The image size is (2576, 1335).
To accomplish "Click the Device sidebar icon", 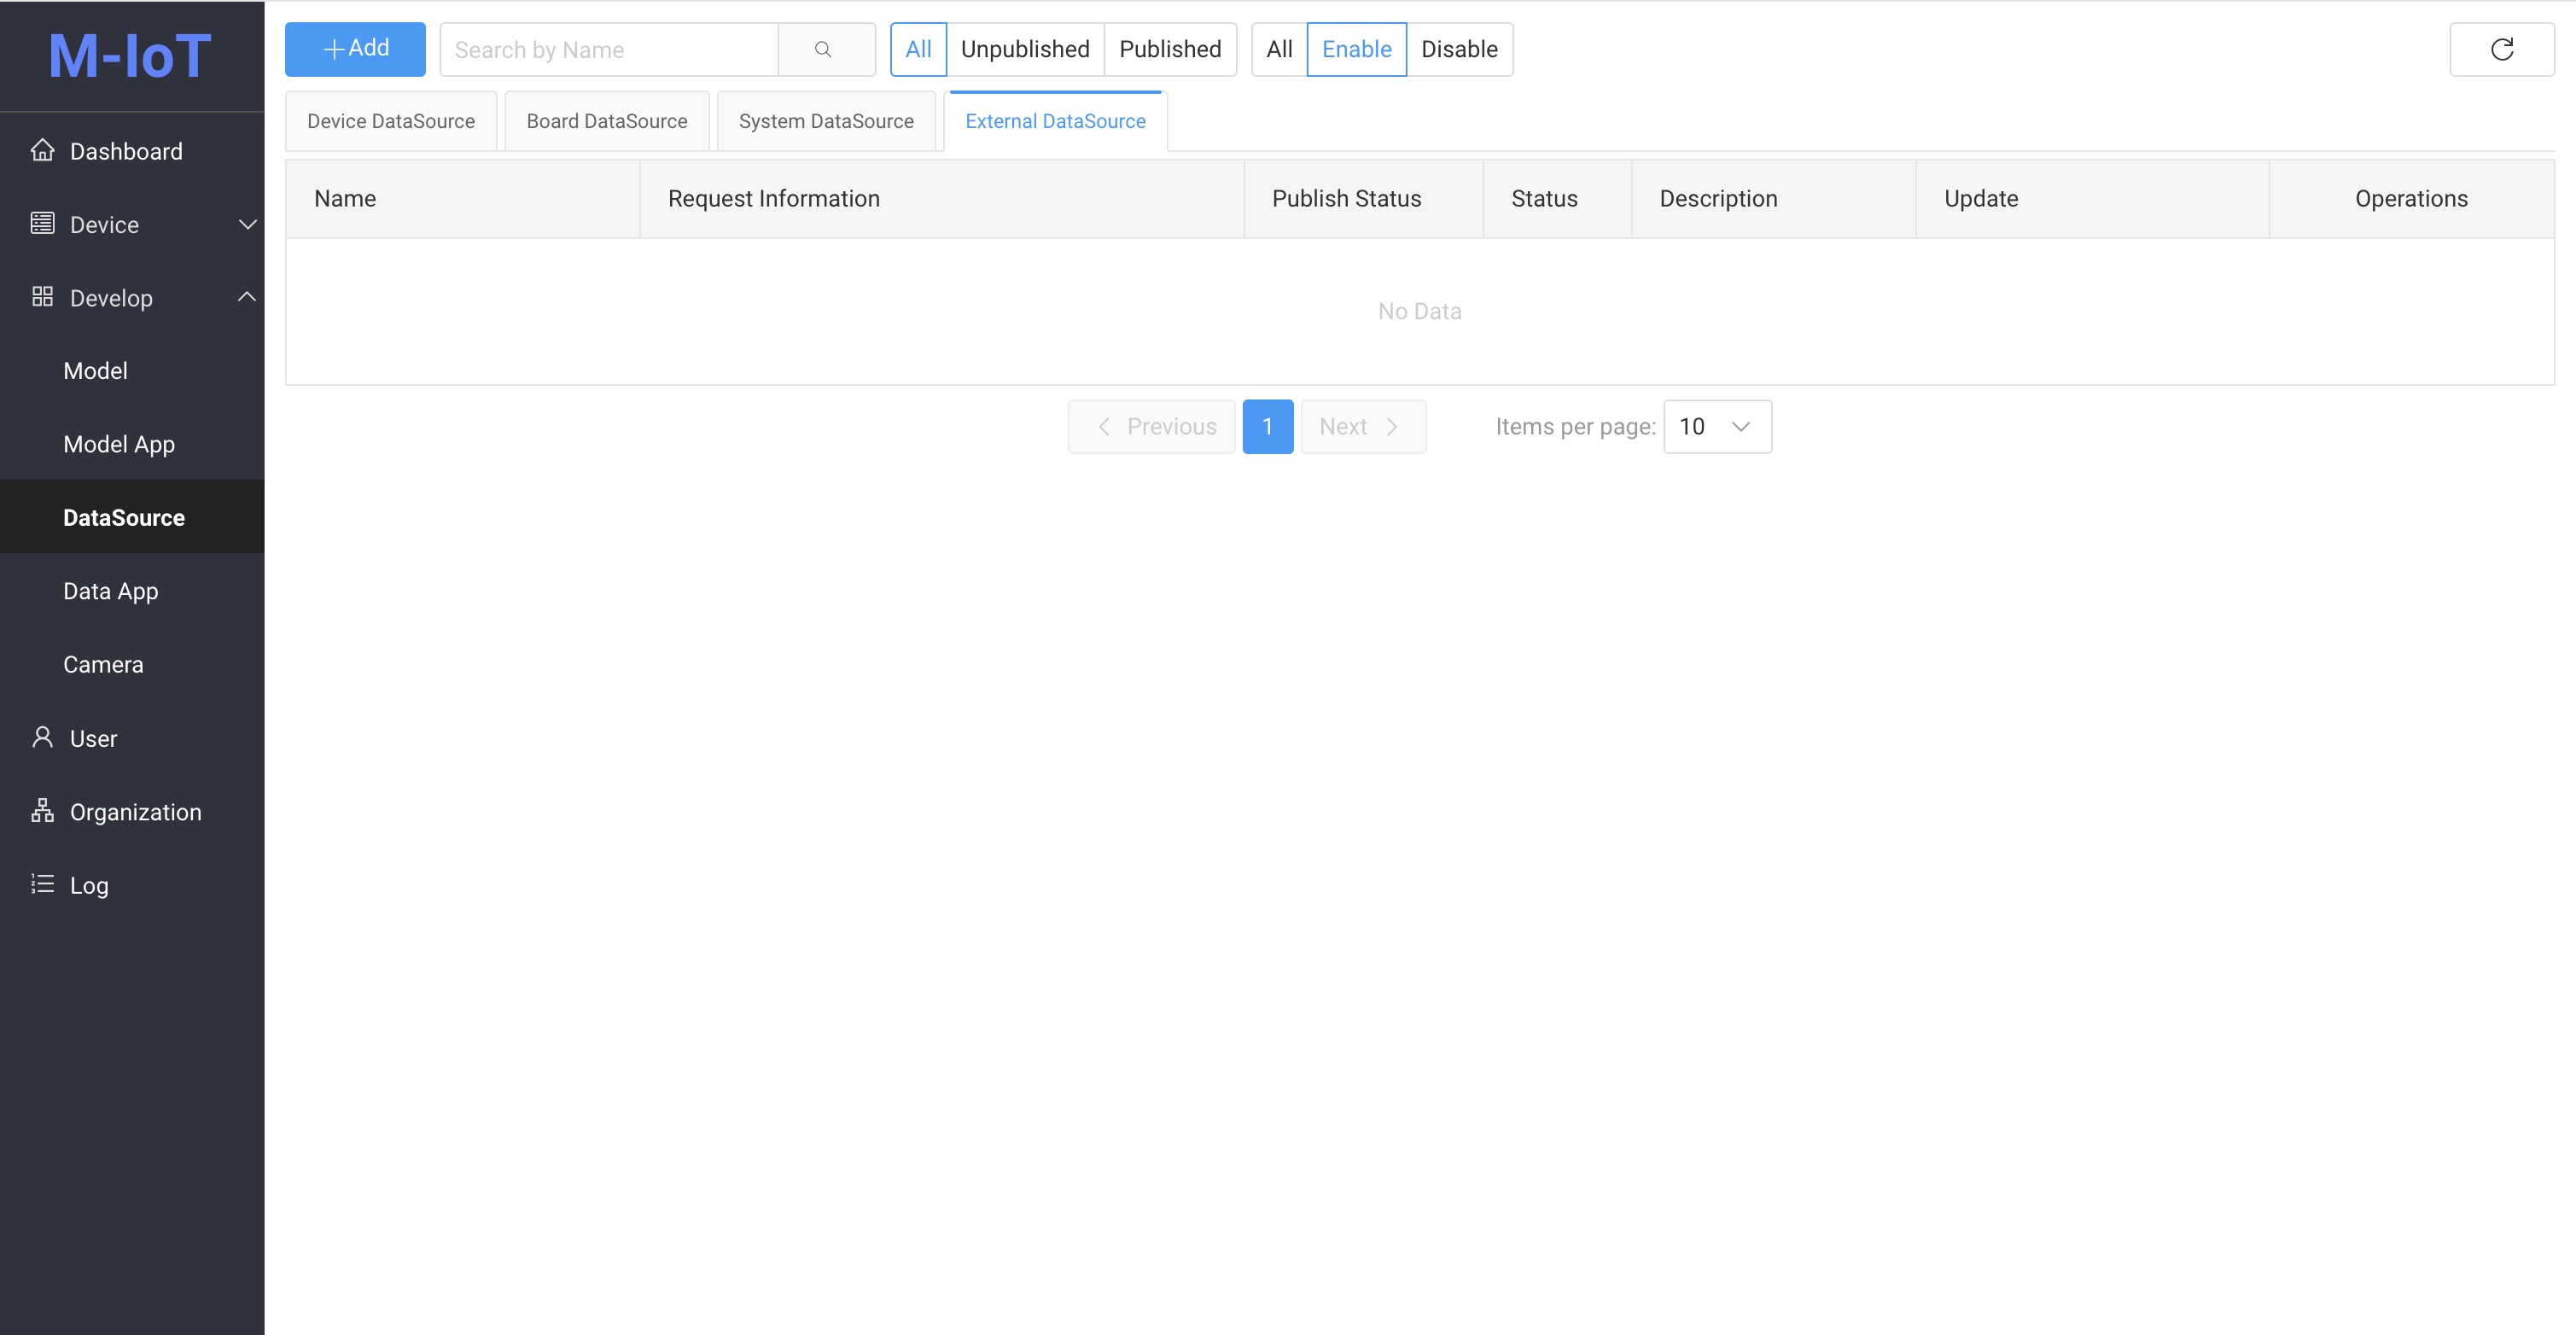I will (41, 223).
